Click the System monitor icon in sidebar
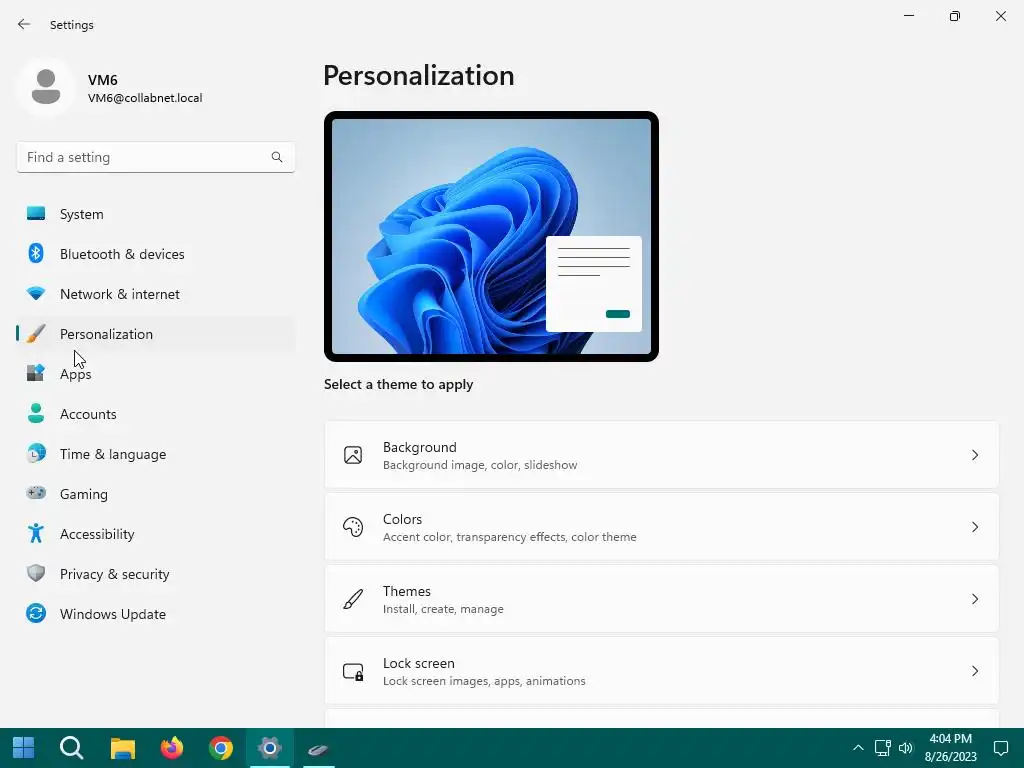This screenshot has width=1024, height=768. click(36, 214)
